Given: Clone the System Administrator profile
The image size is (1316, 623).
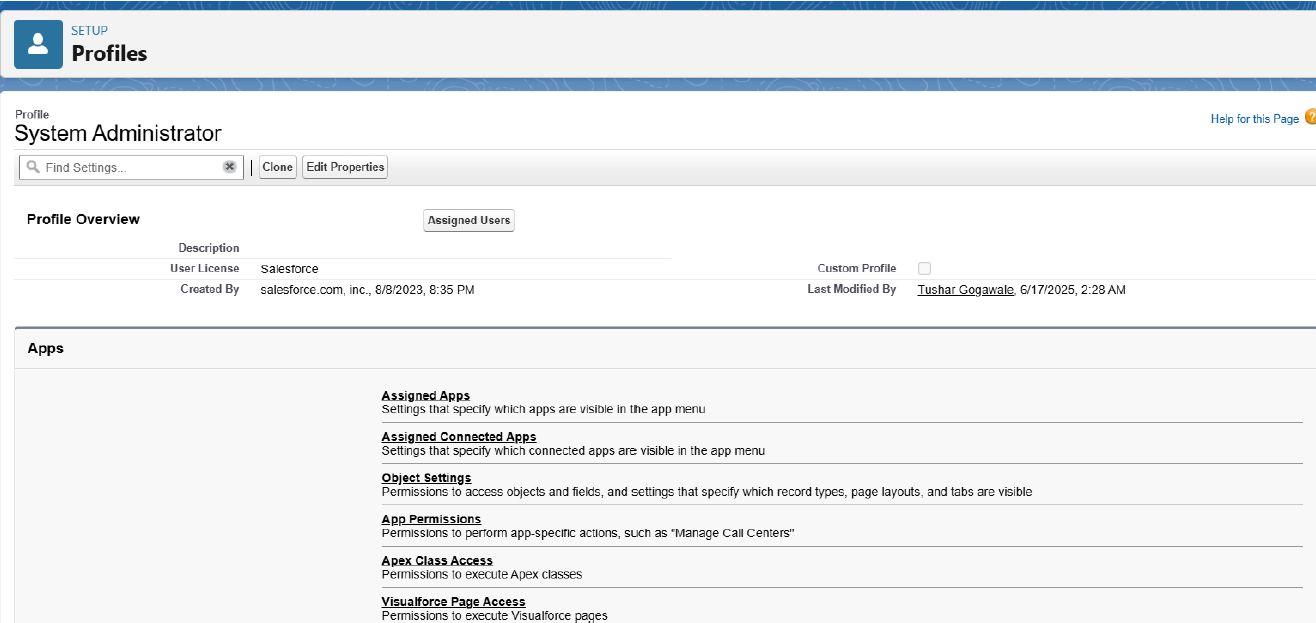Looking at the screenshot, I should tap(277, 167).
